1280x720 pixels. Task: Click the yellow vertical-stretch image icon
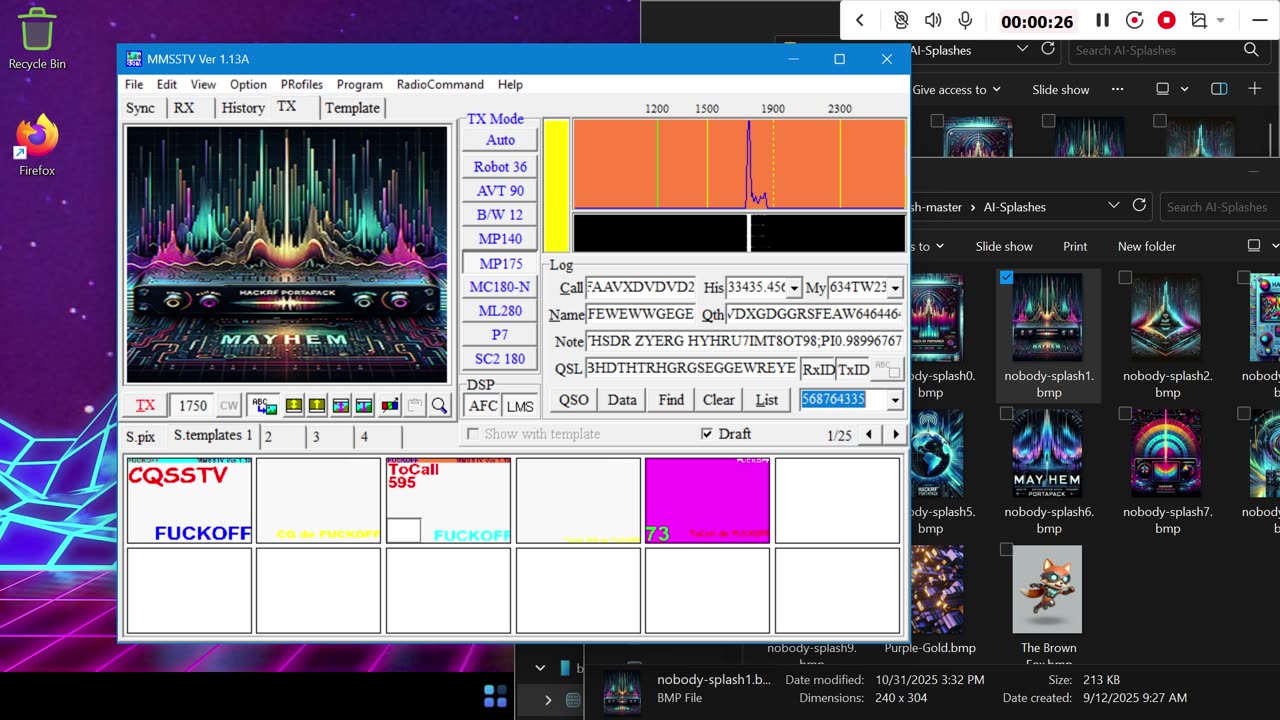(x=294, y=405)
